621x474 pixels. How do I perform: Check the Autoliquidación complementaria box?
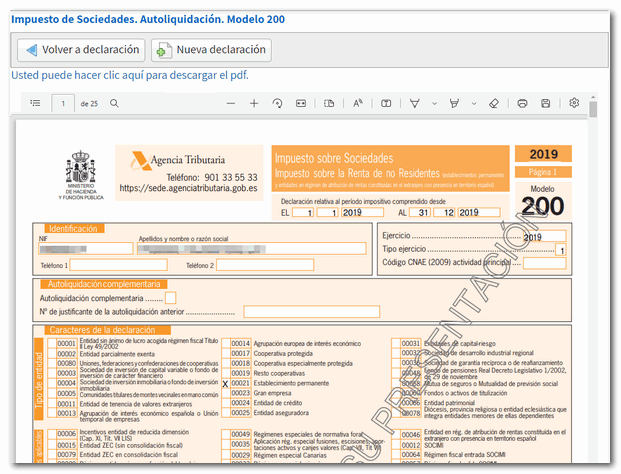tap(171, 297)
